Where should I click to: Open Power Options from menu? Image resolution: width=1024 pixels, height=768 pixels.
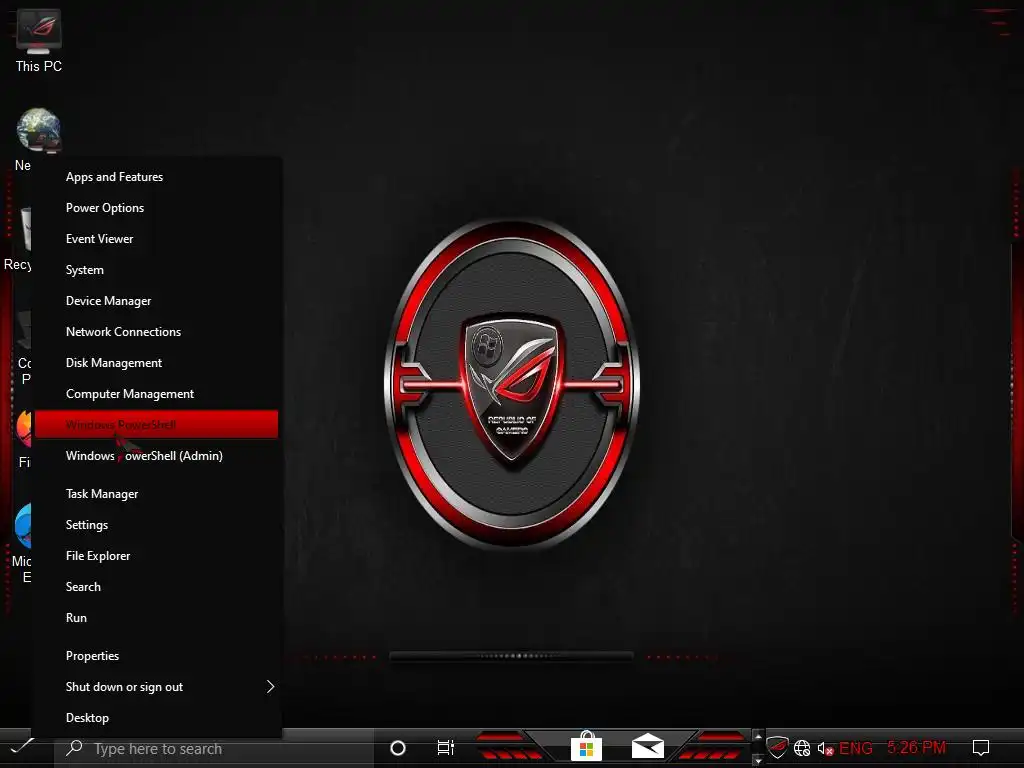tap(157, 208)
